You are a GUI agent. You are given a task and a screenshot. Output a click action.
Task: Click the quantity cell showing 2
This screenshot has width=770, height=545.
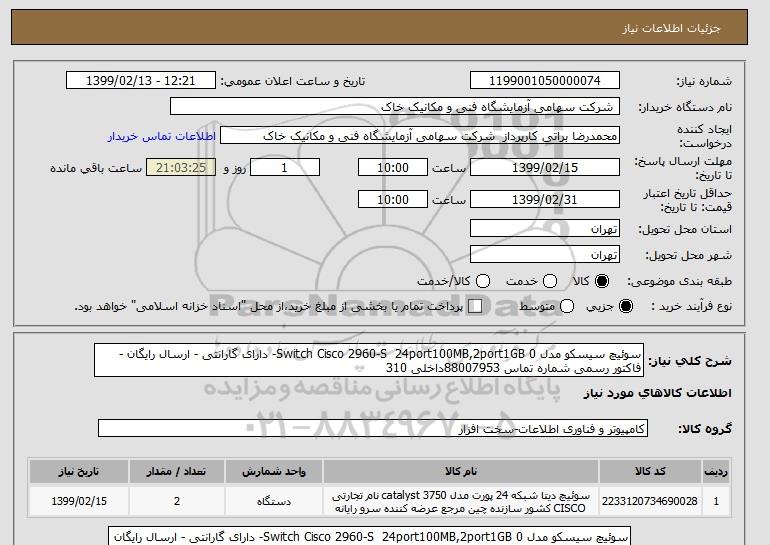177,501
